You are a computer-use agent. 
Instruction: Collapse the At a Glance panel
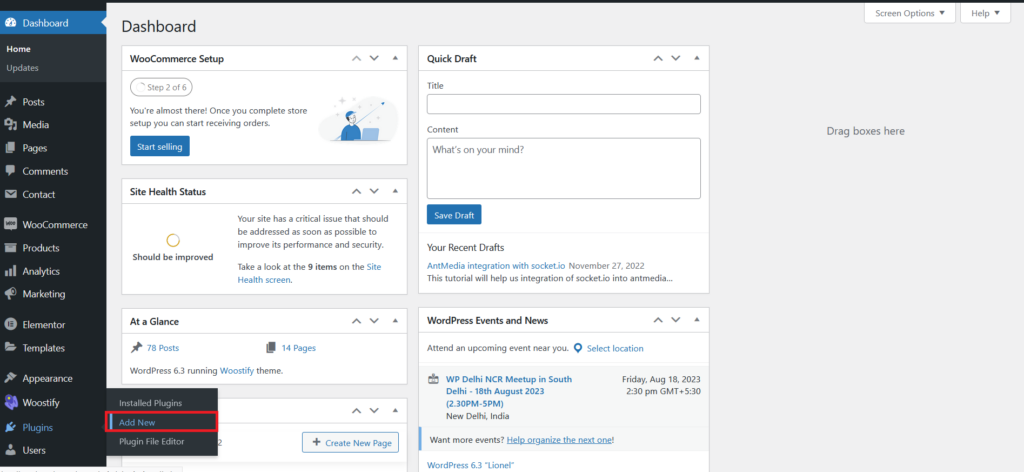click(394, 321)
